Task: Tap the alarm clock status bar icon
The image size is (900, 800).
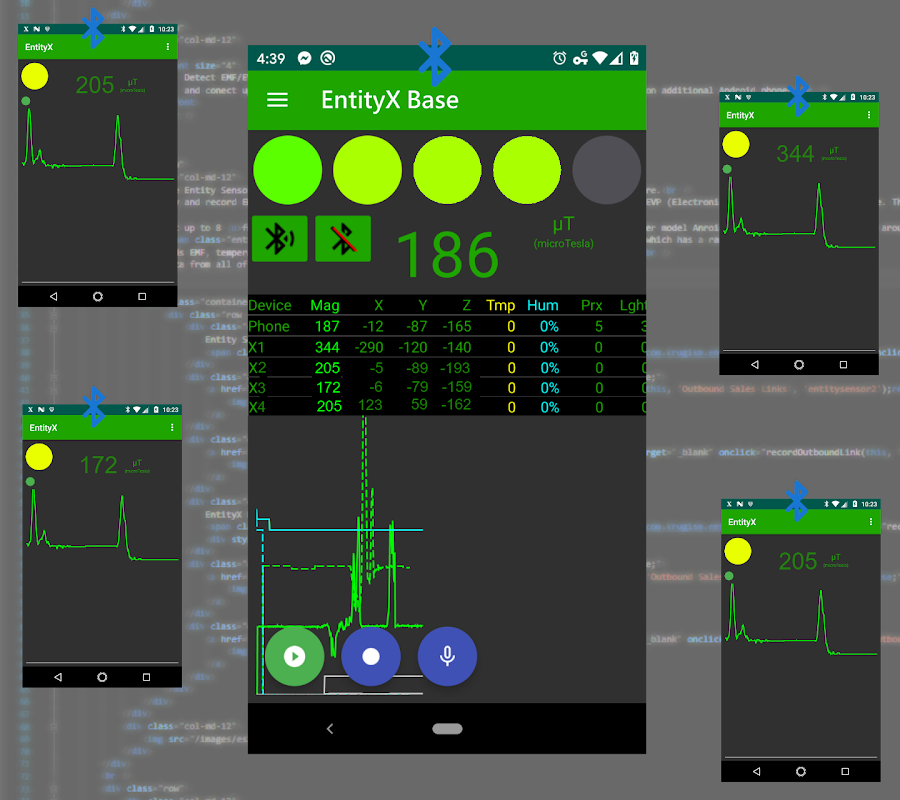Action: [x=560, y=58]
